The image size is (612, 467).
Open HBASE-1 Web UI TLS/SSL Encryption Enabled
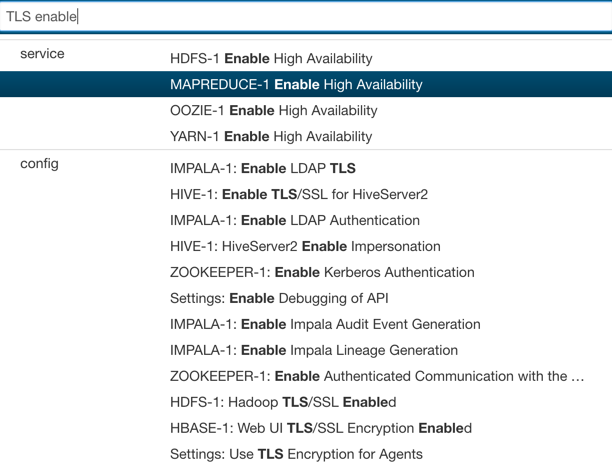click(x=320, y=429)
